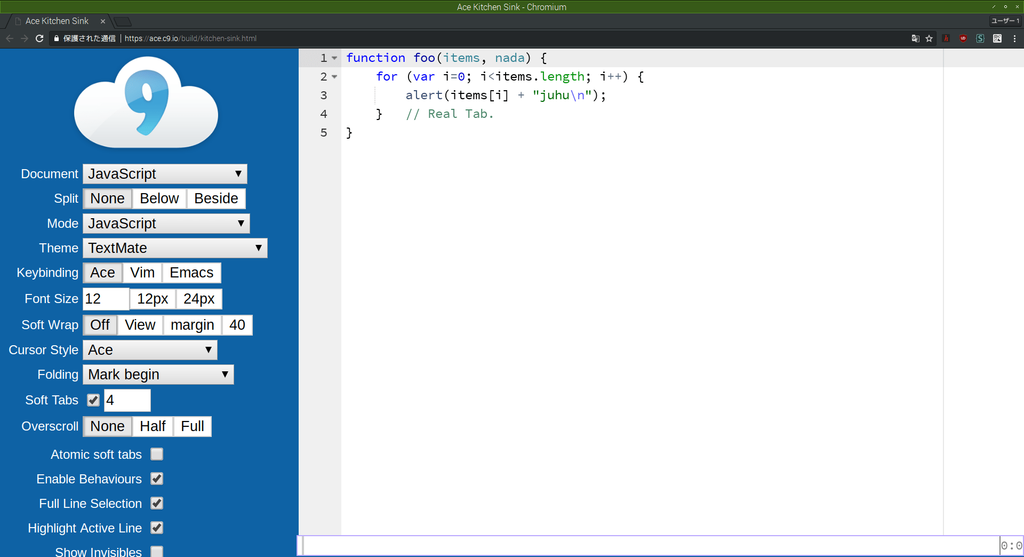Choose Ace keybinding
Viewport: 1024px width, 557px height.
(103, 273)
